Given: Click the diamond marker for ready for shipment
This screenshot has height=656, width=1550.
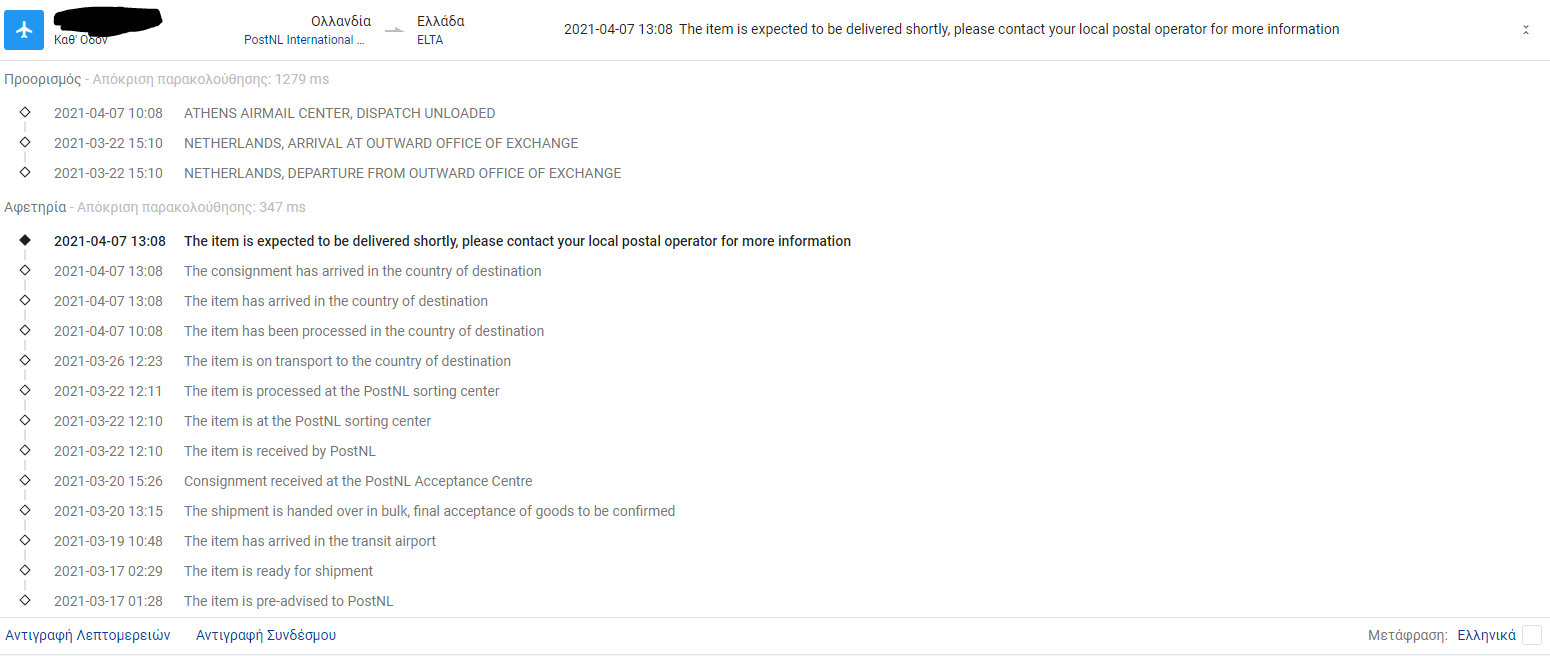Looking at the screenshot, I should pyautogui.click(x=25, y=571).
